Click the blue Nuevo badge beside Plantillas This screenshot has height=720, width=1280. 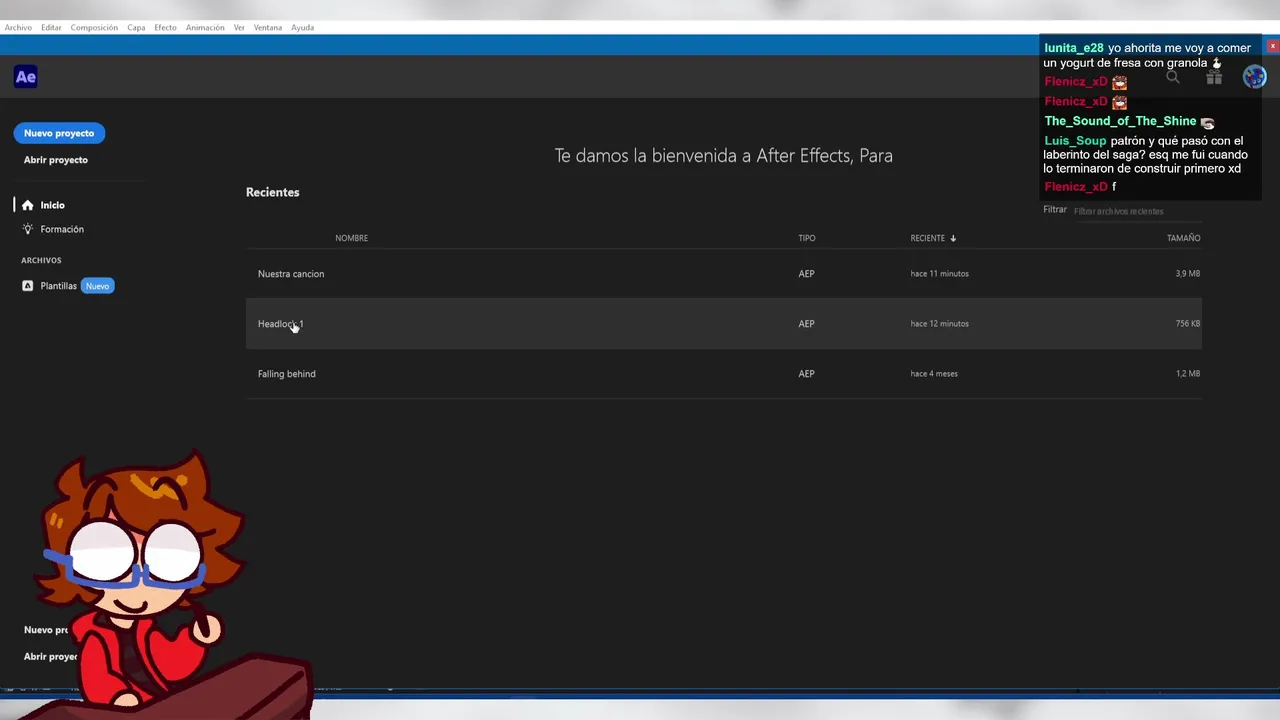pyautogui.click(x=97, y=286)
